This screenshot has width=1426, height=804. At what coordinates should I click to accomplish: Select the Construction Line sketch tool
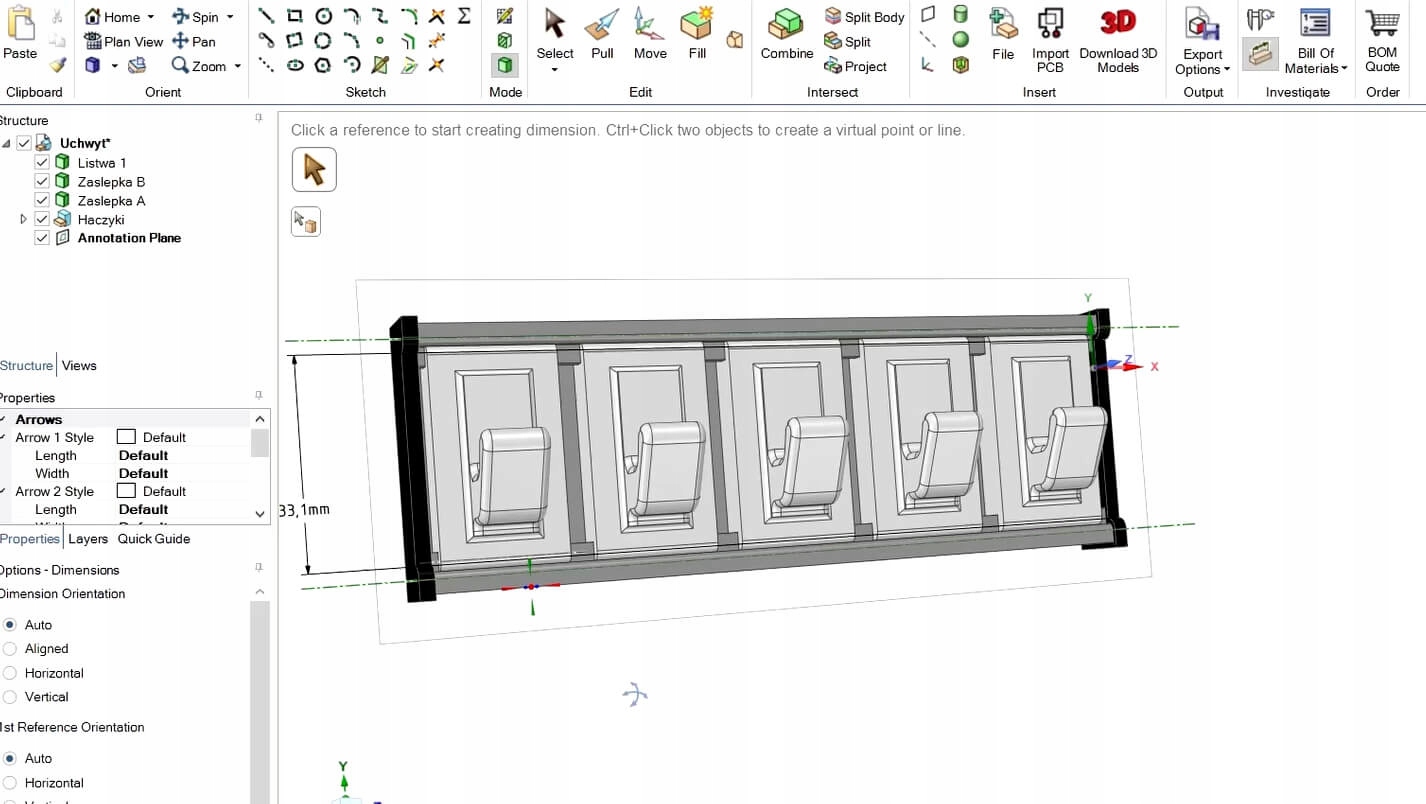(x=267, y=65)
